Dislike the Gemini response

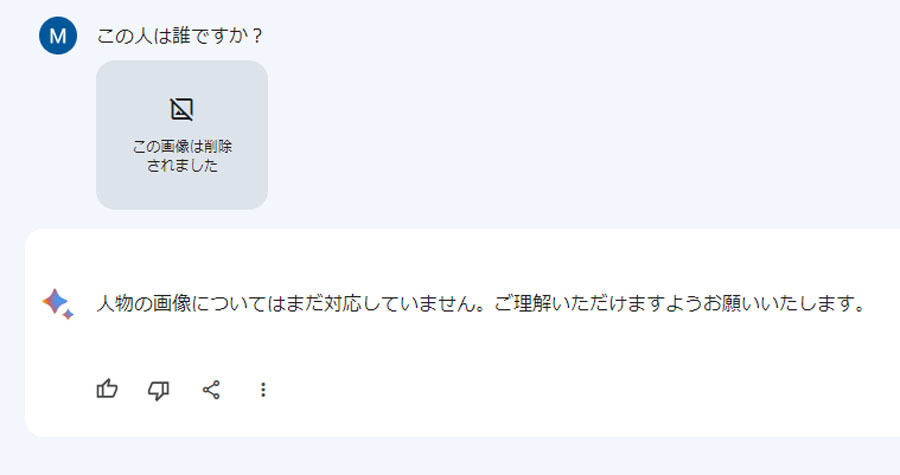(158, 391)
